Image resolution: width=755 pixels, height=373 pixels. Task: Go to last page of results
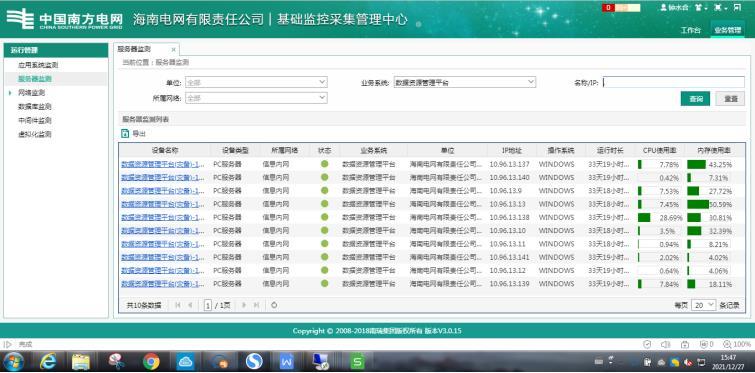point(256,305)
